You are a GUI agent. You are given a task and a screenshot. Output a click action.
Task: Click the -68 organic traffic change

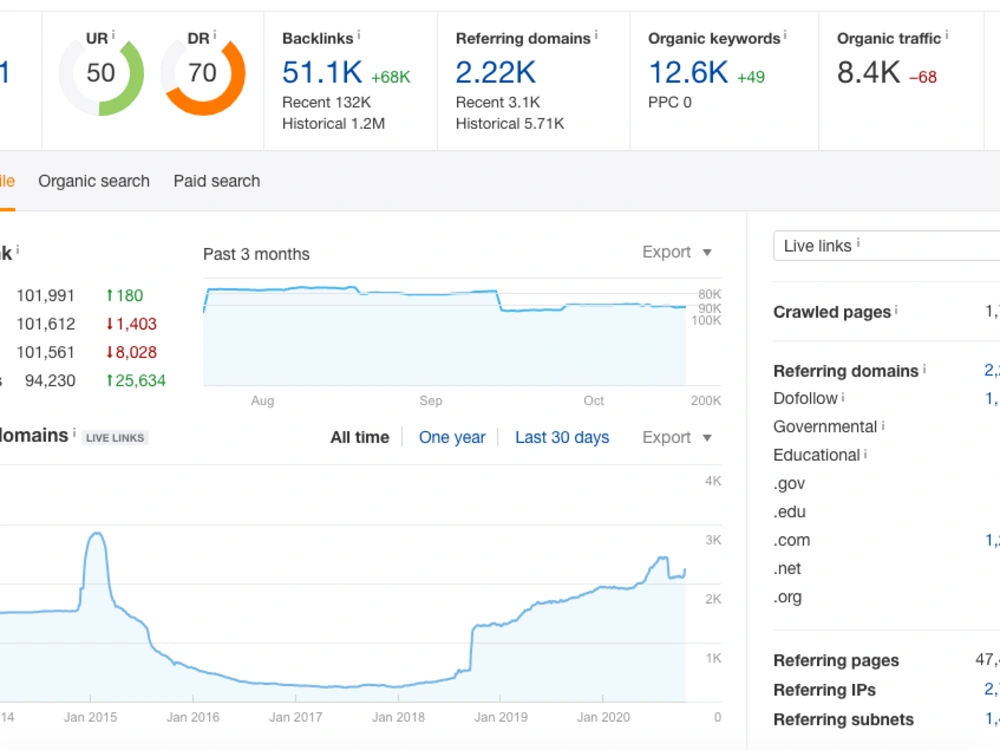click(x=923, y=77)
